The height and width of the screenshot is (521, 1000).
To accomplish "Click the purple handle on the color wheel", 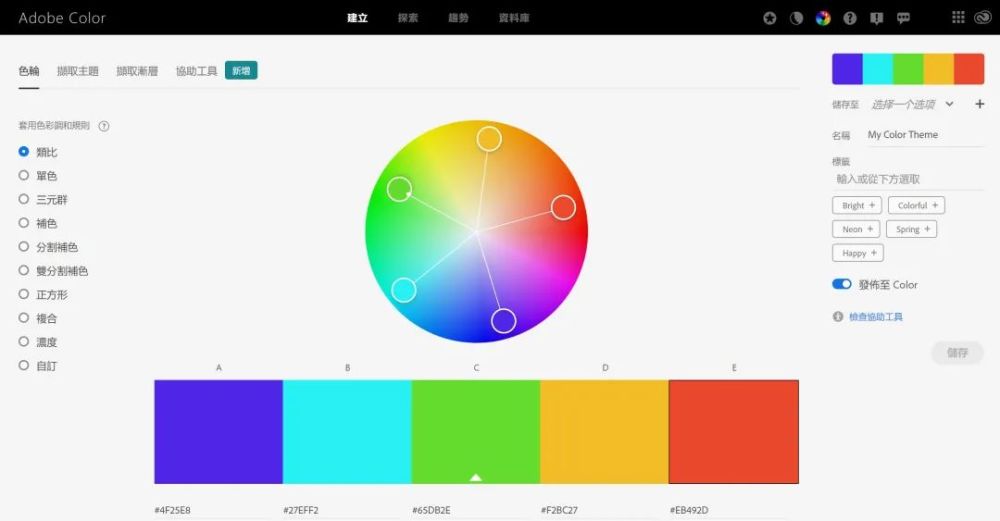I will pyautogui.click(x=504, y=321).
